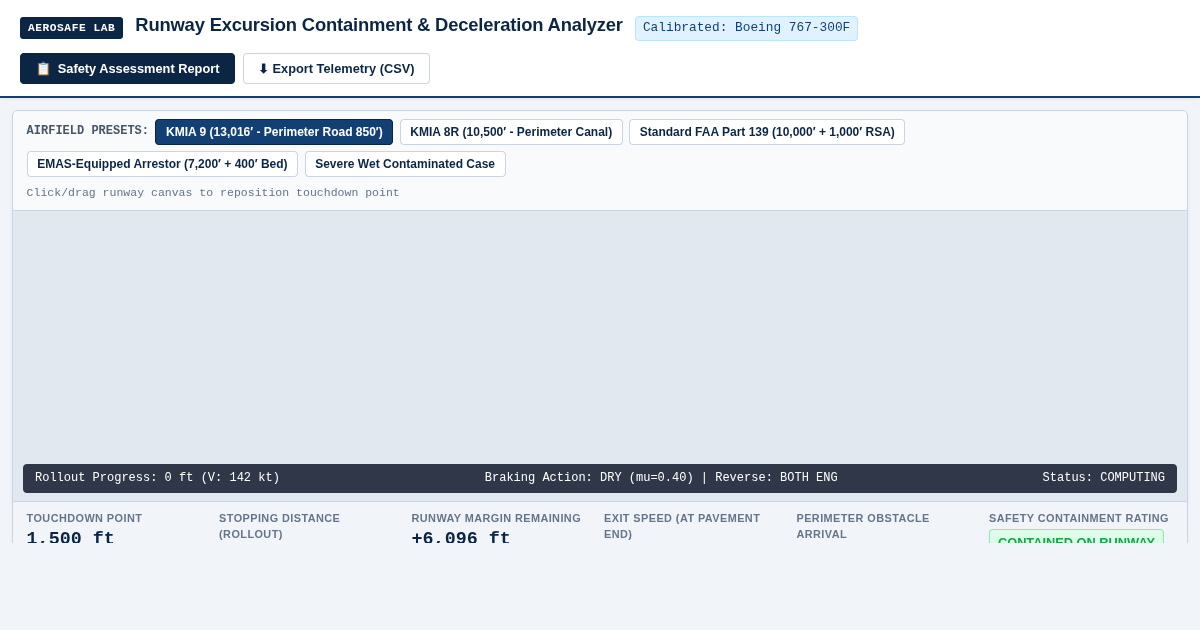Click the Status: COMPUTING indicator
Image resolution: width=1200 pixels, height=630 pixels.
(x=1103, y=478)
